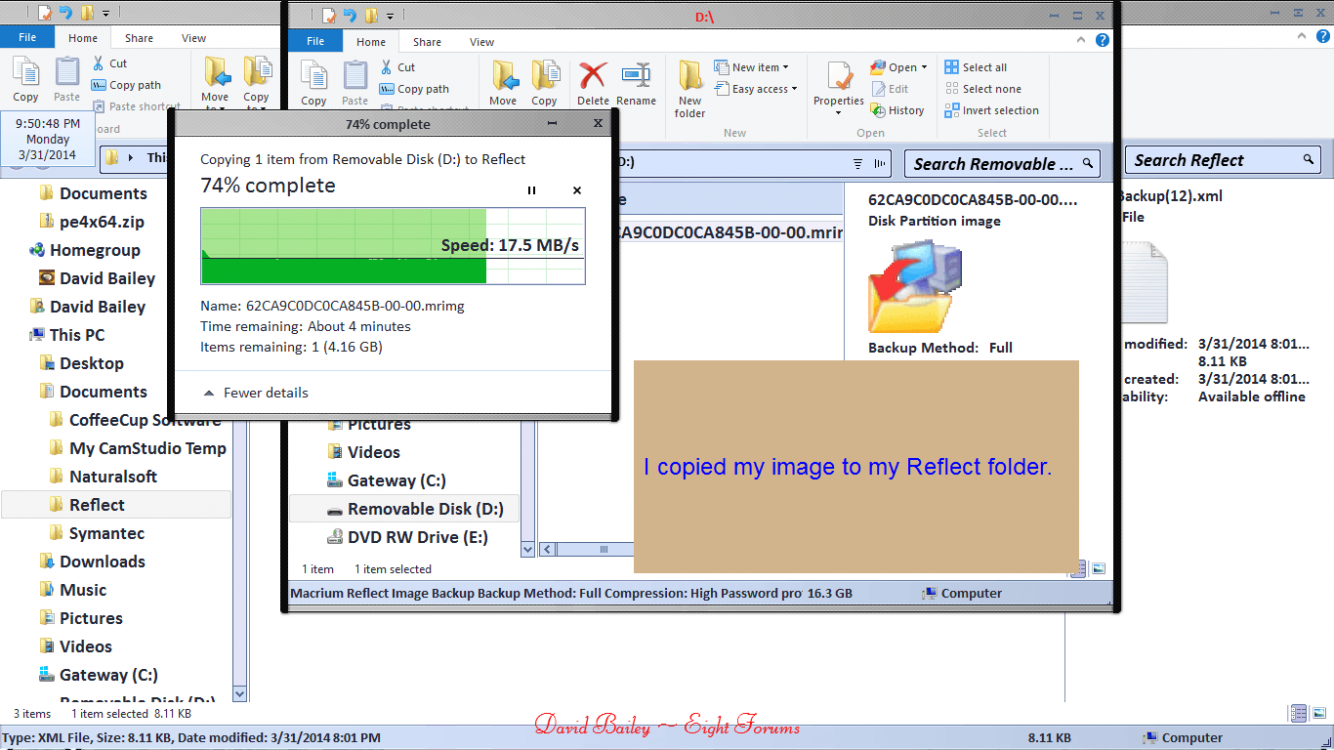
Task: Click the Search Reflect field
Action: 1223,160
